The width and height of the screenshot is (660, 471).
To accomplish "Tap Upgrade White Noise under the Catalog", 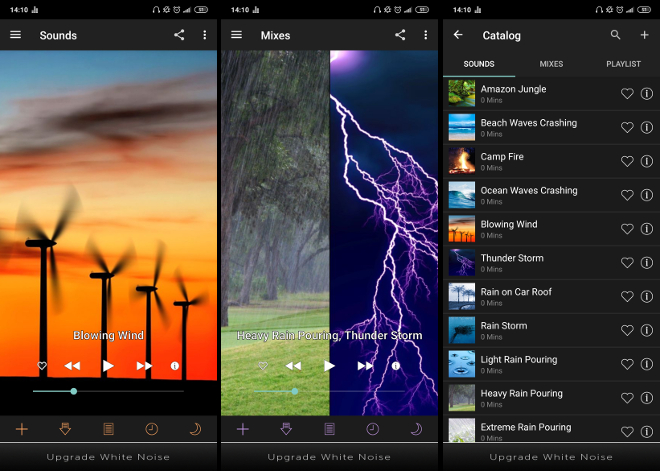I will (x=550, y=457).
